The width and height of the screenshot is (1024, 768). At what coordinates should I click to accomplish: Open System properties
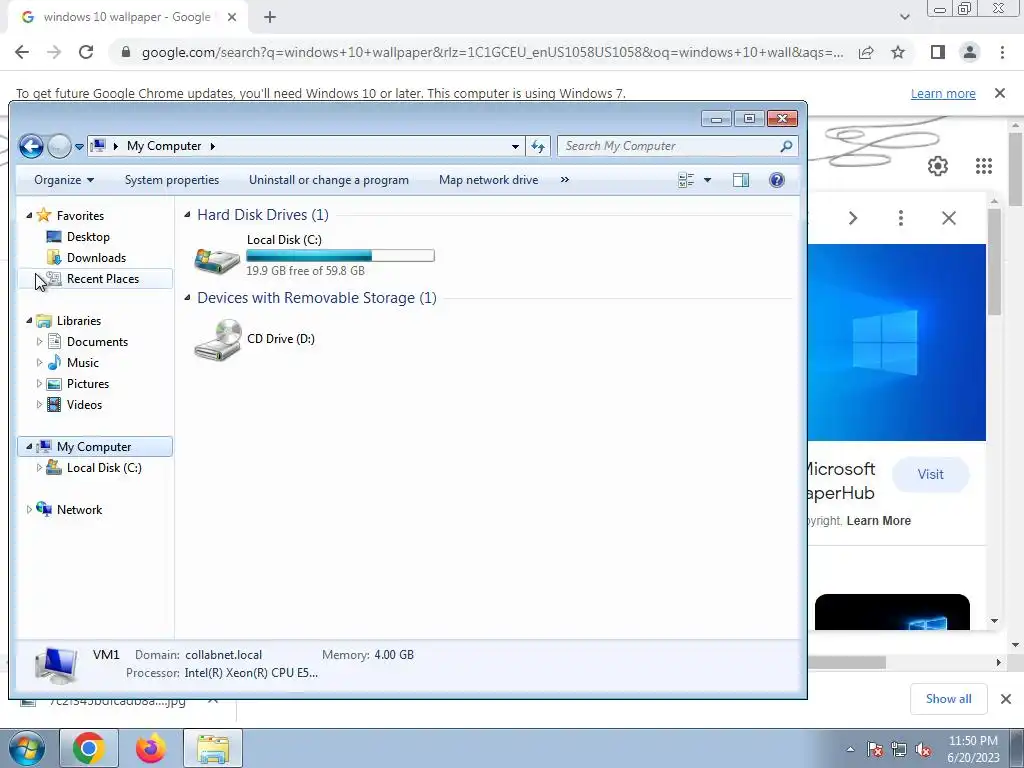click(172, 180)
